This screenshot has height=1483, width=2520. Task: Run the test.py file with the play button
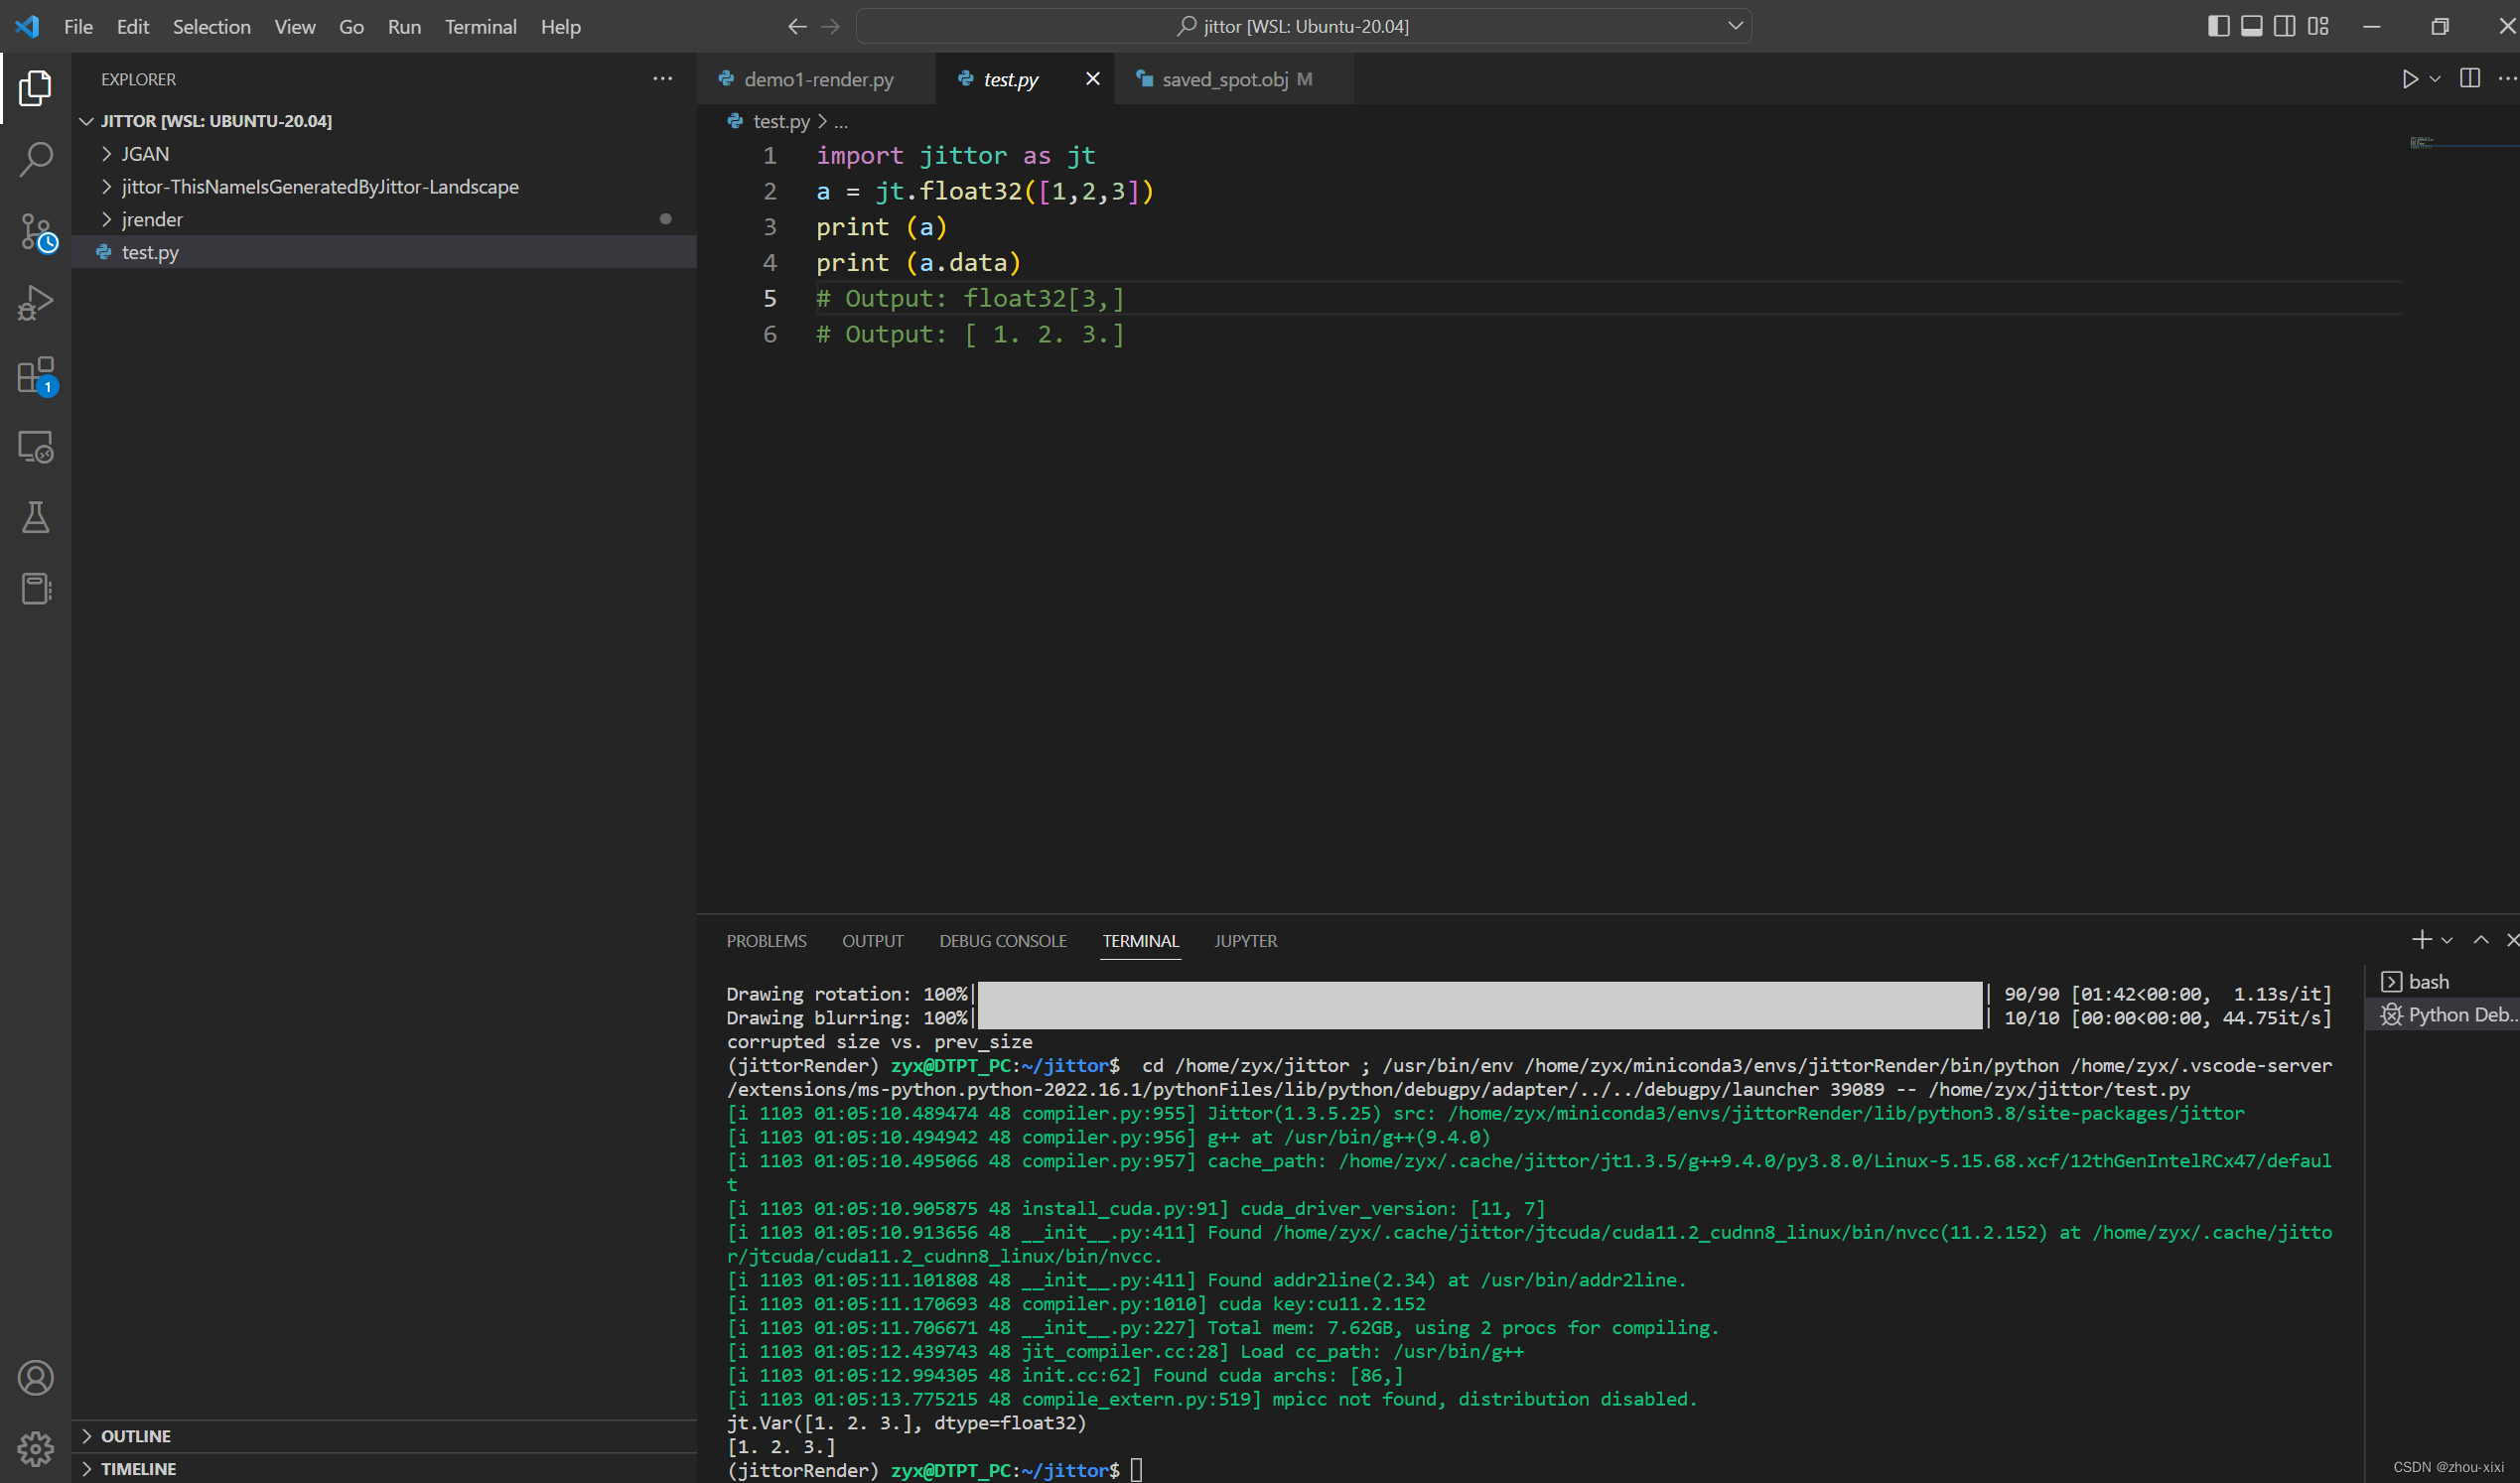[x=2411, y=79]
